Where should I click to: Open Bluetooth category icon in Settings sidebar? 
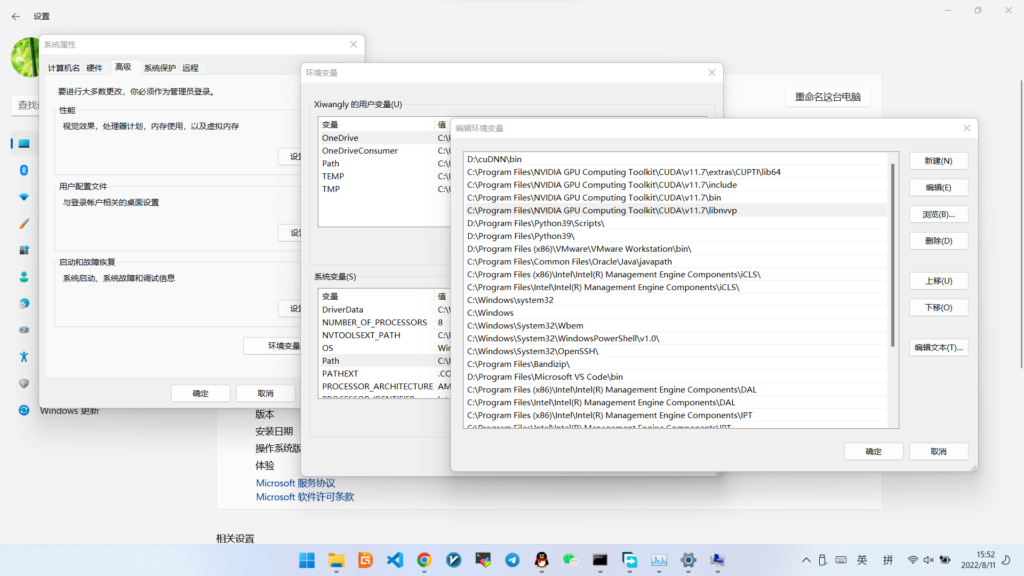[x=24, y=170]
